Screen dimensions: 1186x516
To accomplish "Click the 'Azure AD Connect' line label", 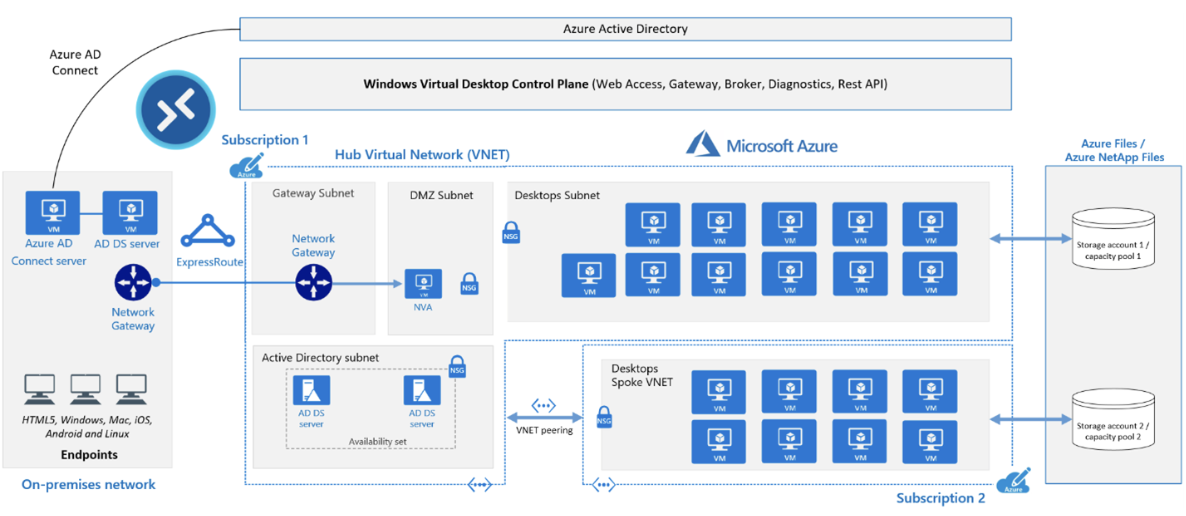I will pos(73,62).
